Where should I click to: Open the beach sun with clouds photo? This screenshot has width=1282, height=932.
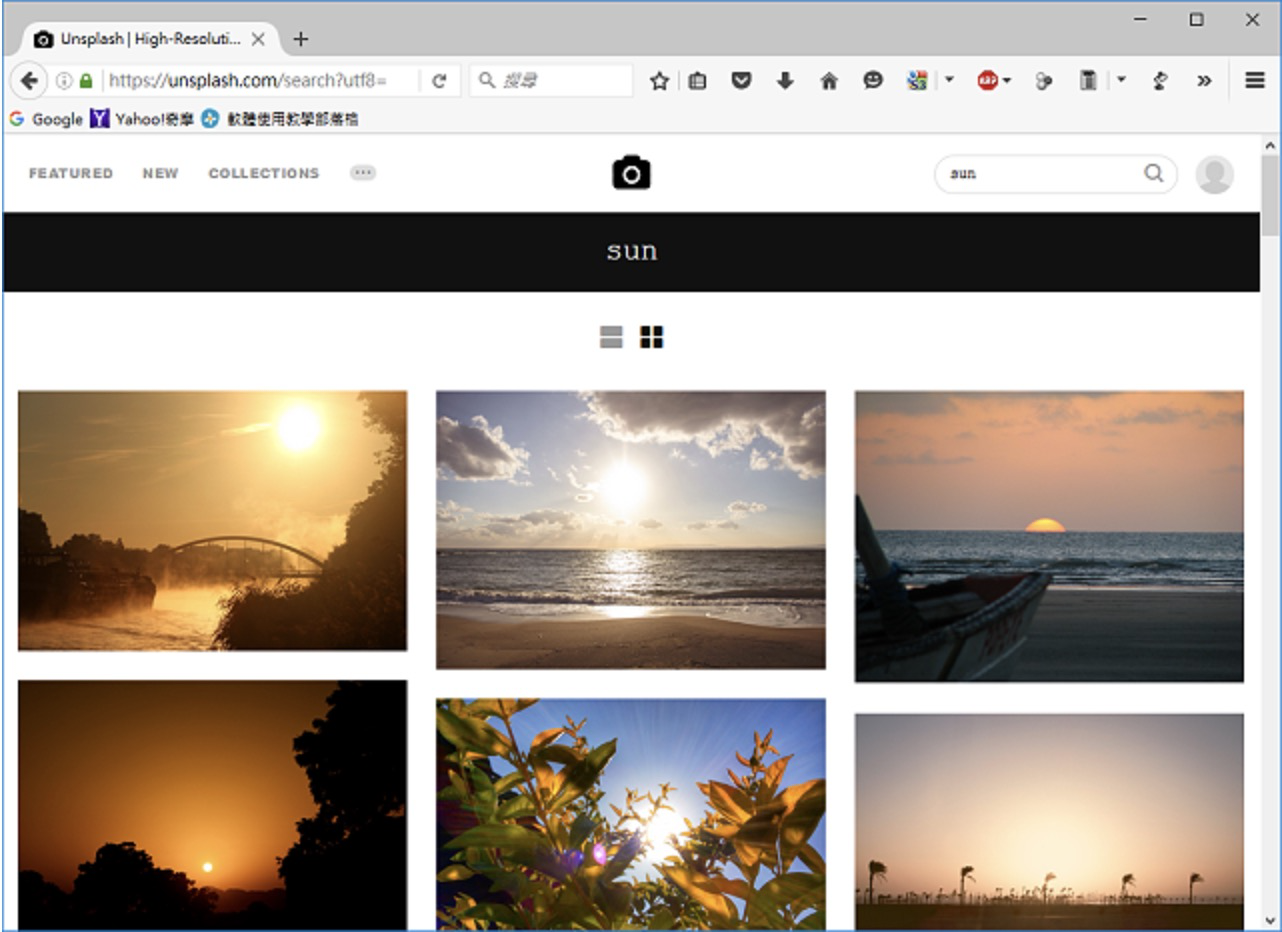pyautogui.click(x=631, y=529)
